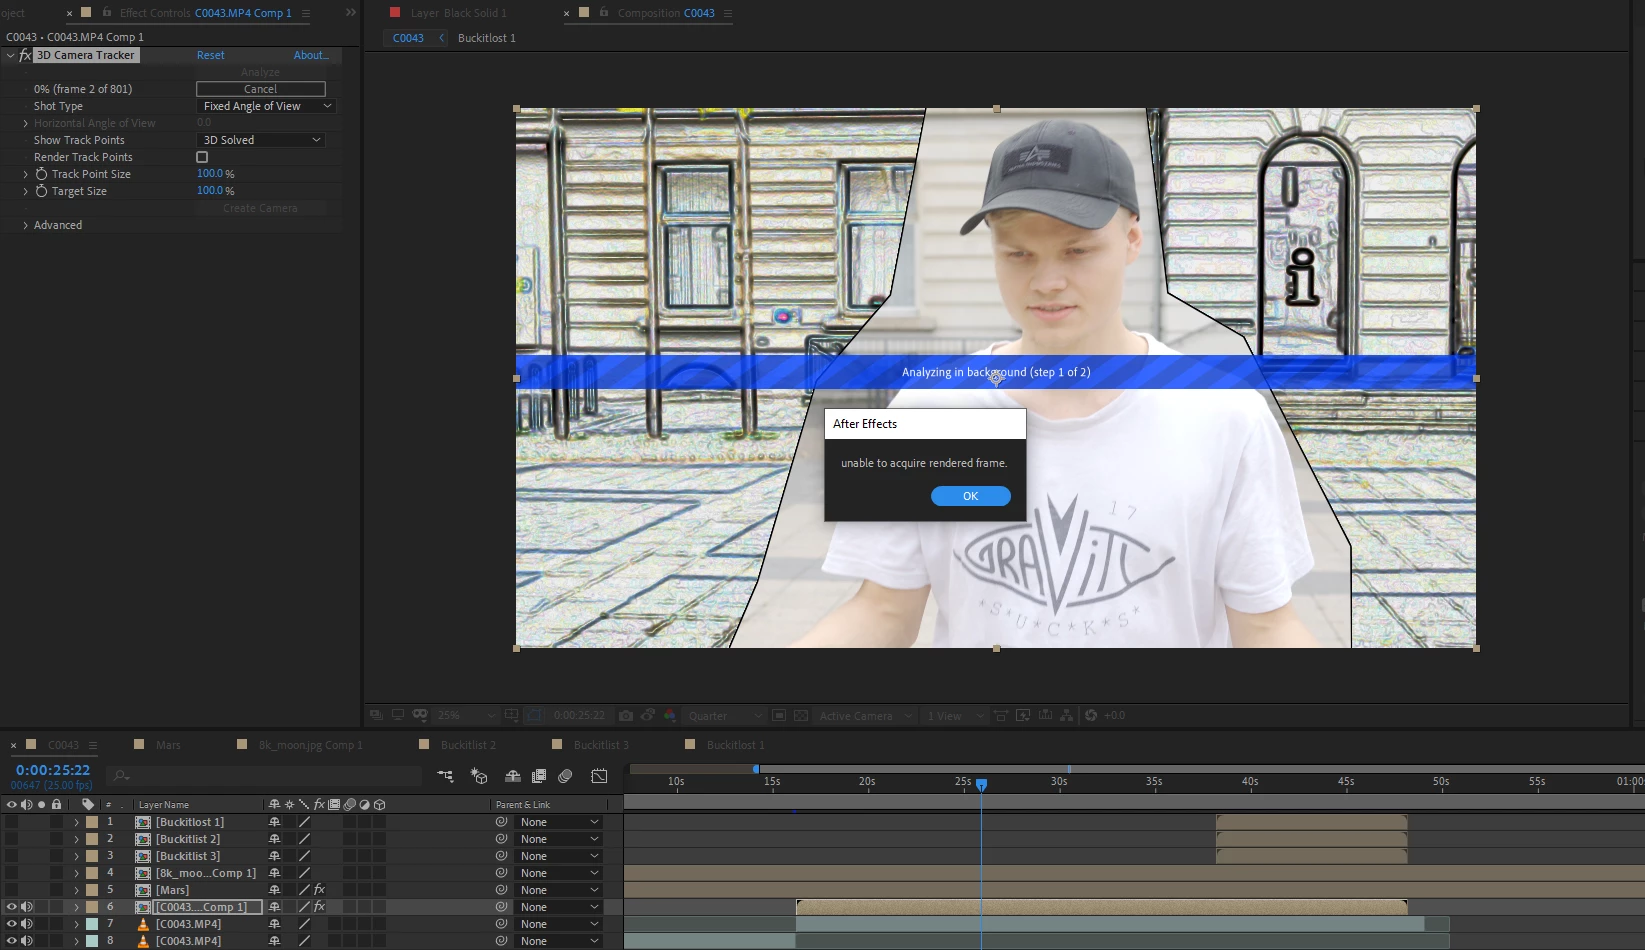
Task: Select the Buckitlost 1 breadcrumb
Action: pyautogui.click(x=487, y=38)
